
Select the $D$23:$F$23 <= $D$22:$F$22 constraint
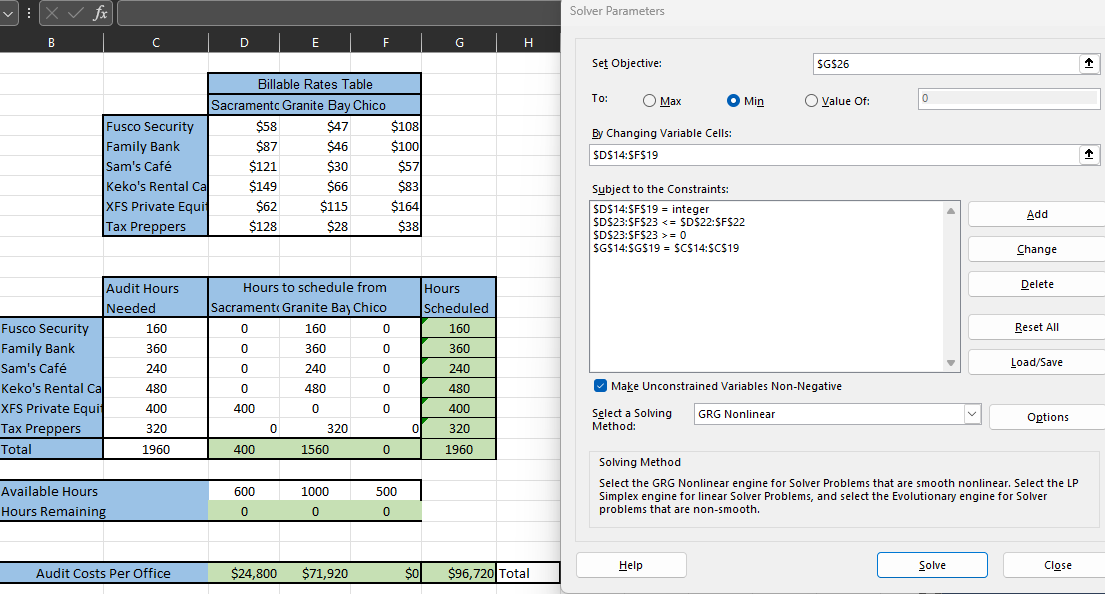[x=669, y=222]
